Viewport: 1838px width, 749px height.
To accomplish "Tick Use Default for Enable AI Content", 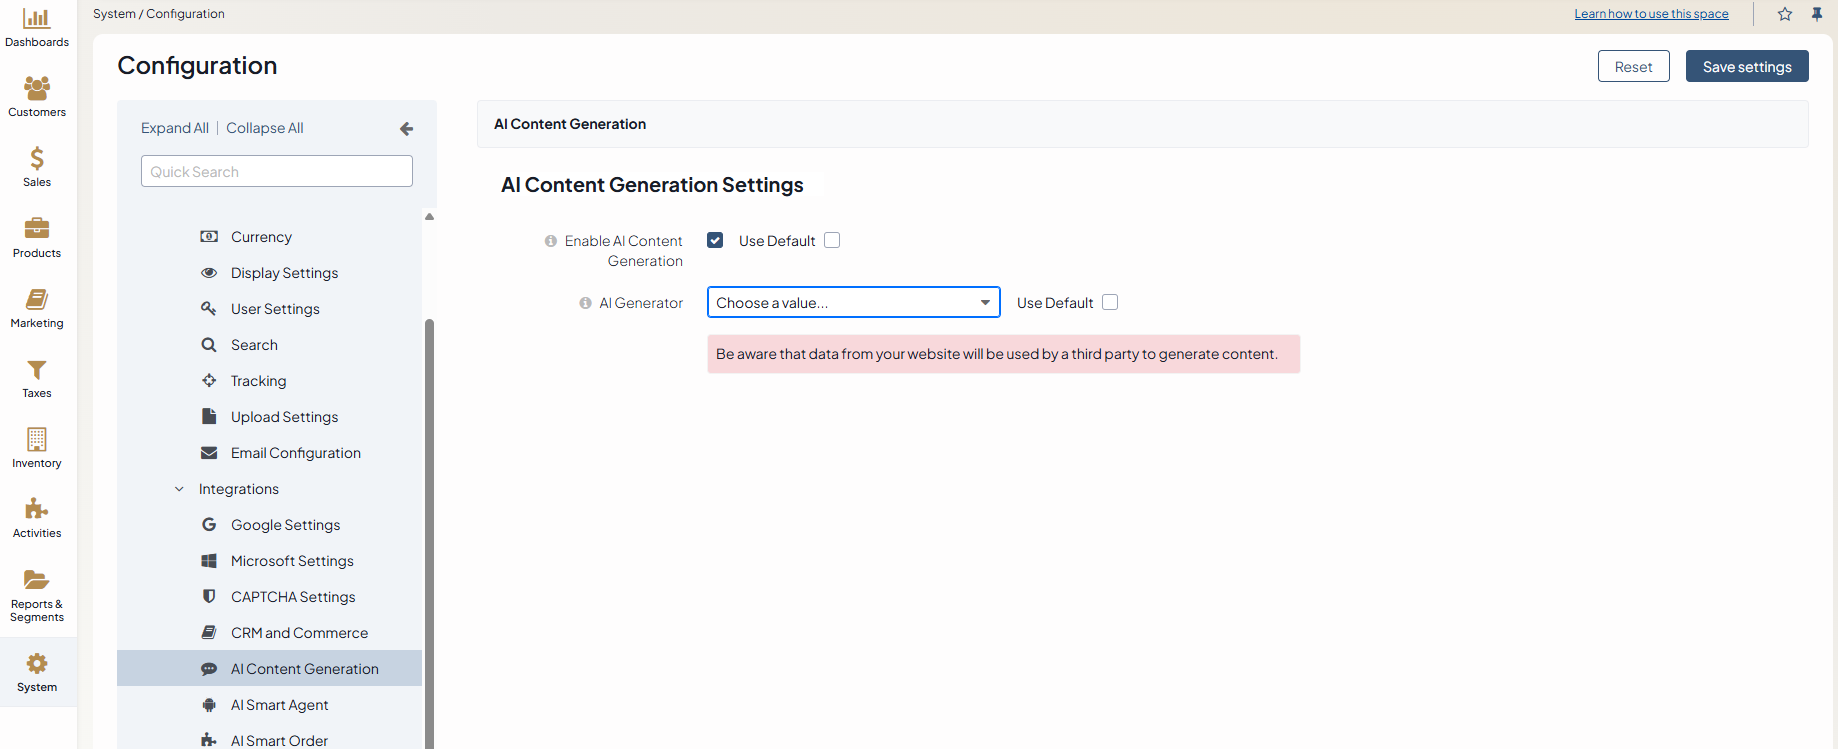I will pyautogui.click(x=832, y=240).
